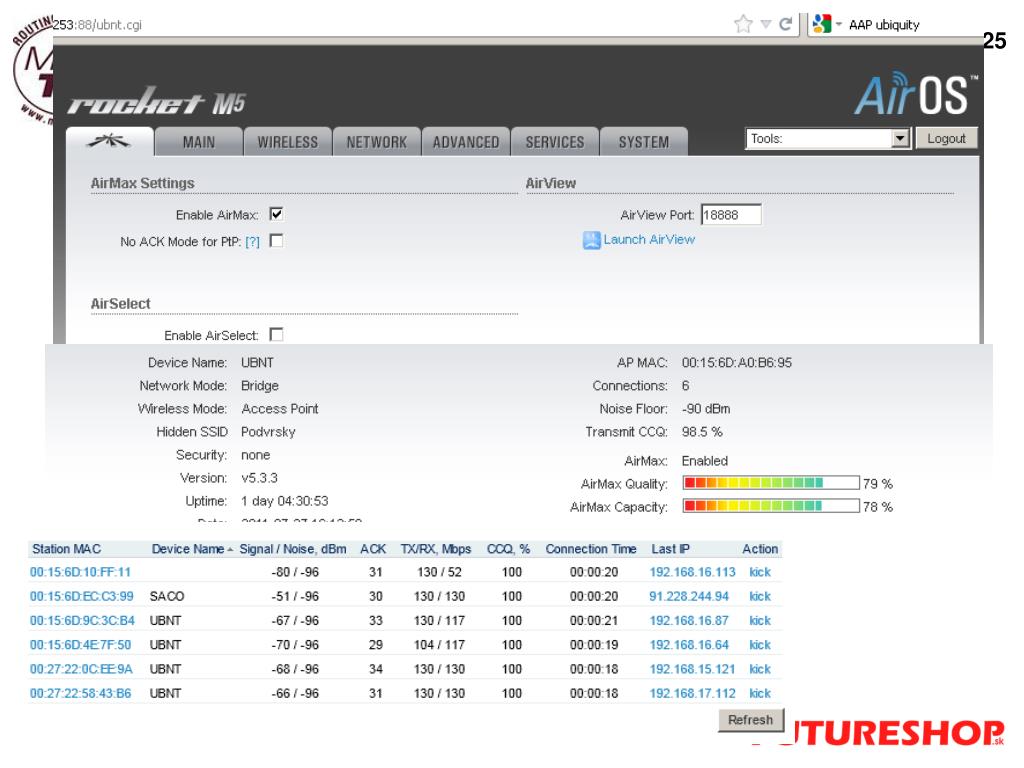Image resolution: width=1024 pixels, height=768 pixels.
Task: Kick the SACO station
Action: click(x=760, y=596)
